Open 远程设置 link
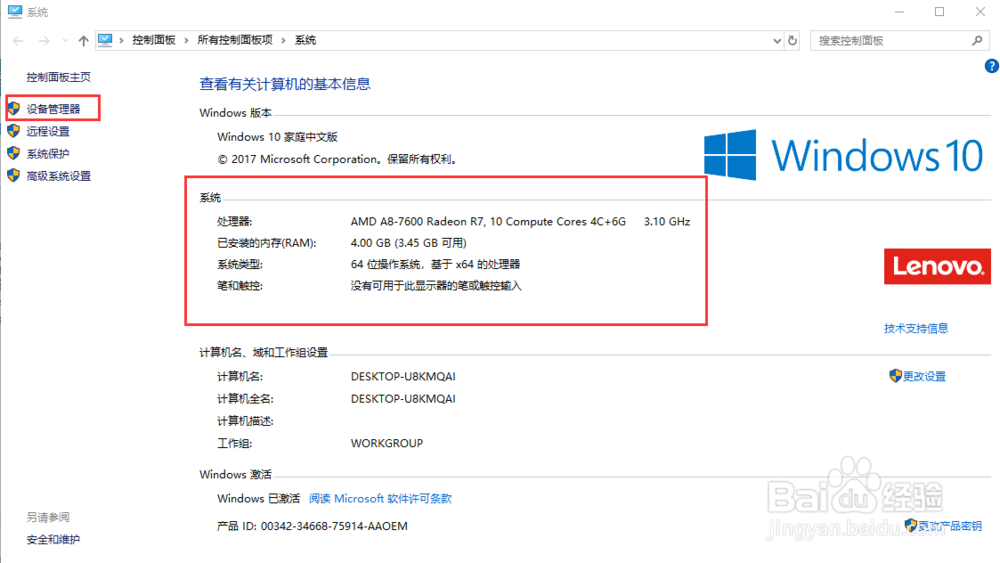1000x563 pixels. [48, 131]
